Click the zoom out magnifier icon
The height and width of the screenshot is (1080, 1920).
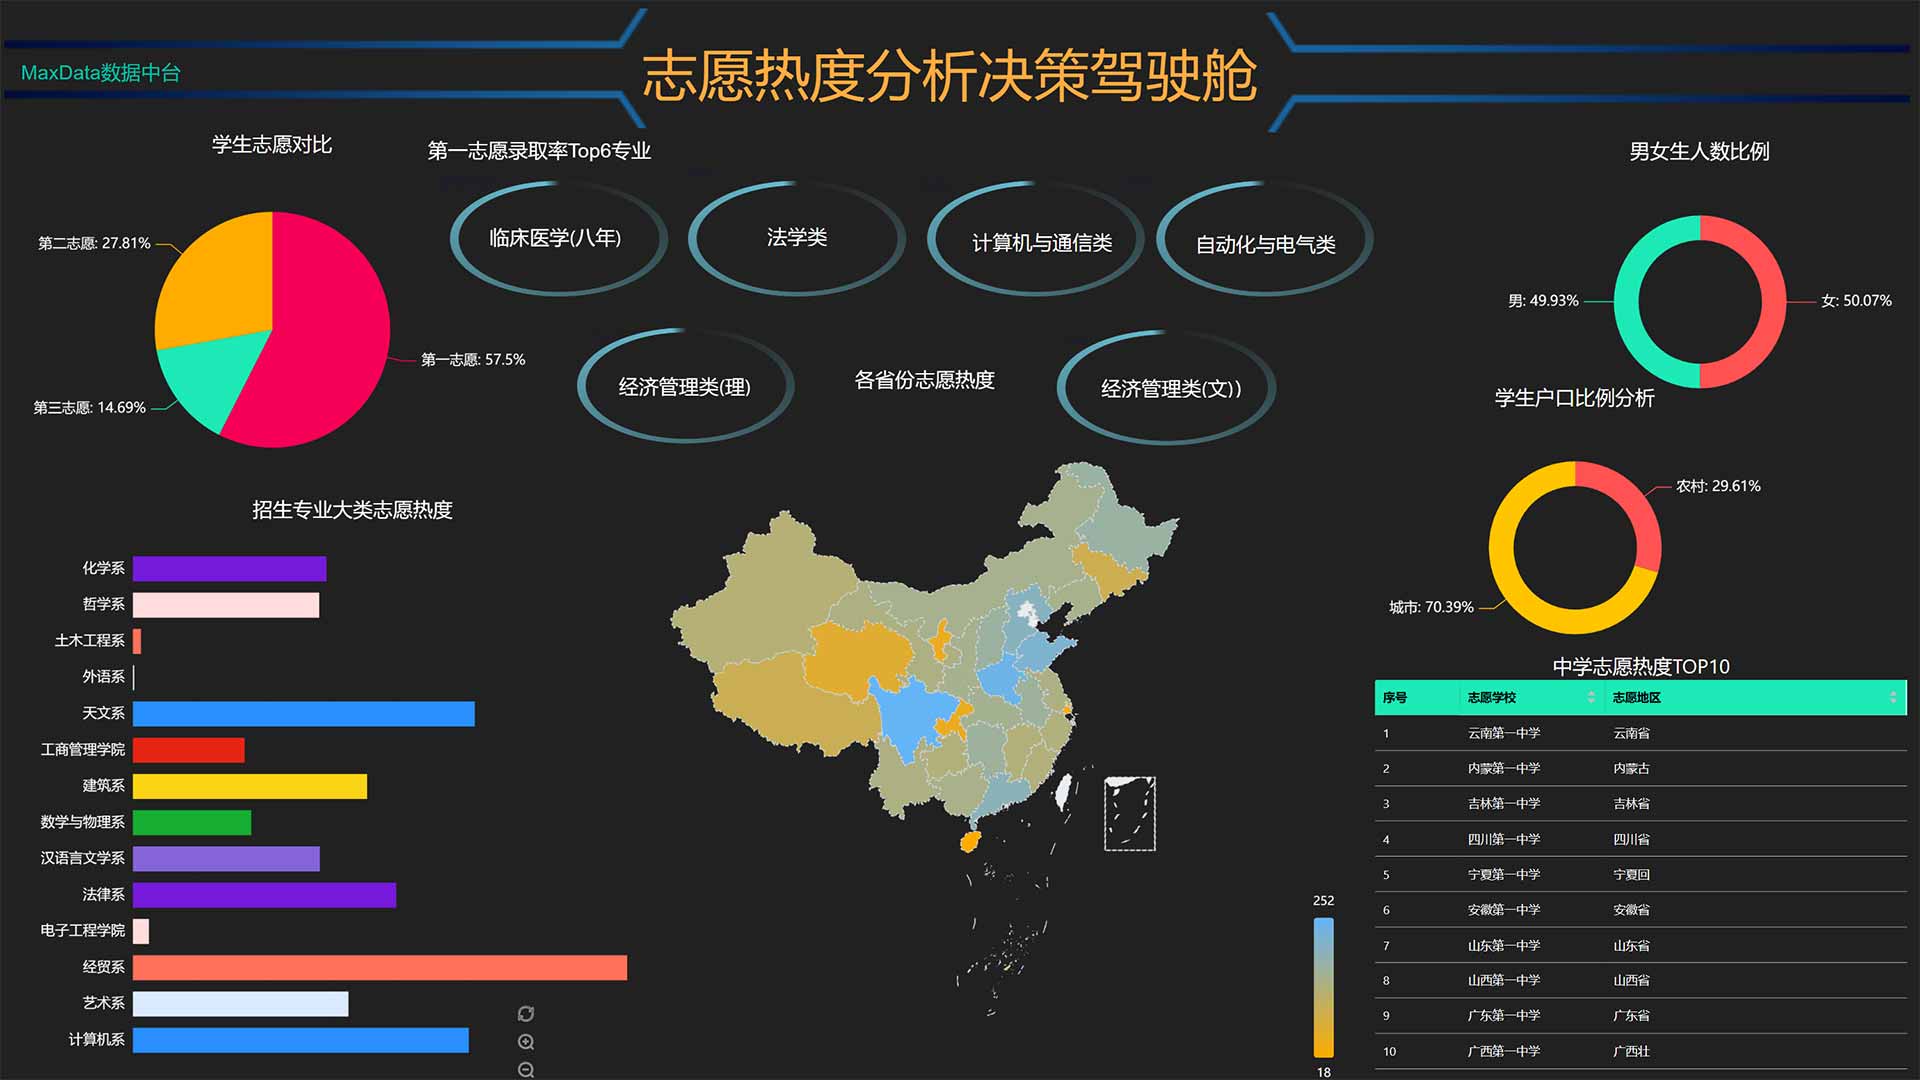(x=526, y=1070)
